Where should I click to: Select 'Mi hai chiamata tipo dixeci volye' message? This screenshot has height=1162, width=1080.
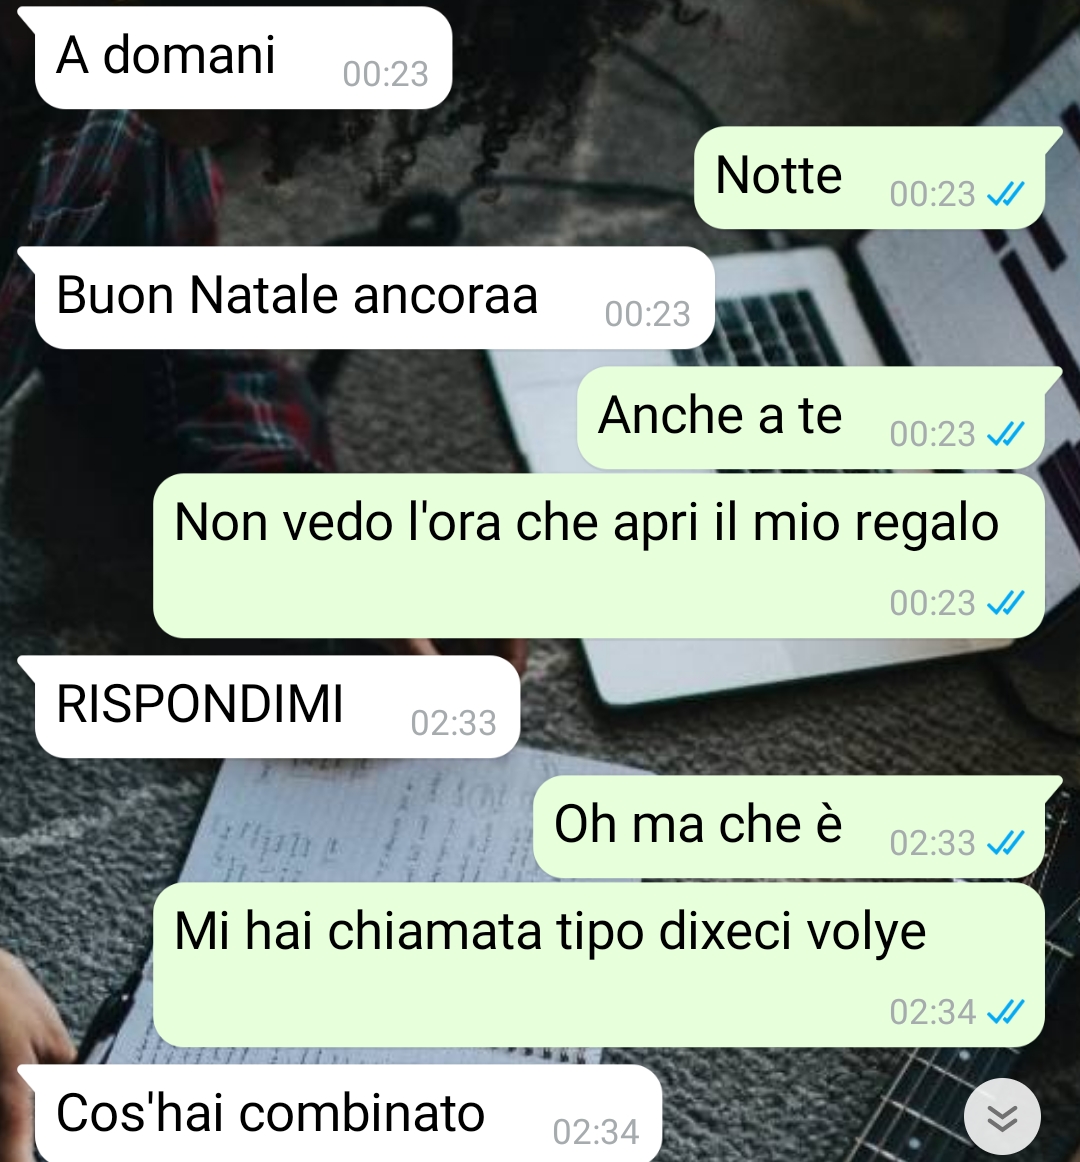tap(599, 965)
